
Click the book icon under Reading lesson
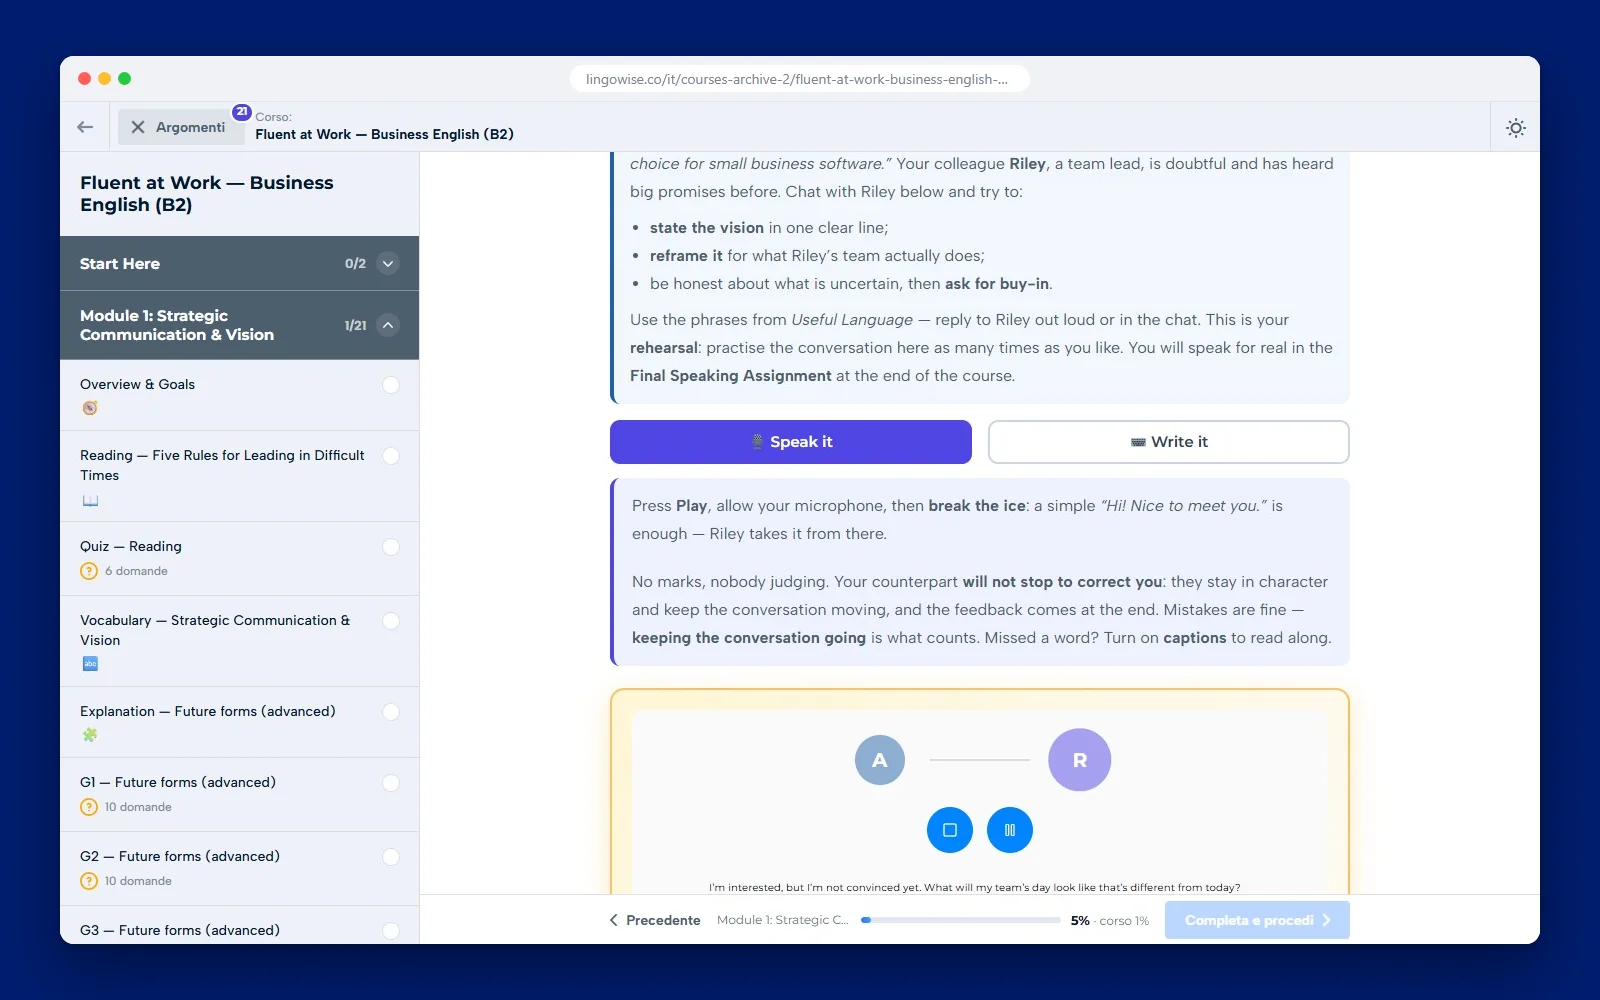tap(90, 500)
